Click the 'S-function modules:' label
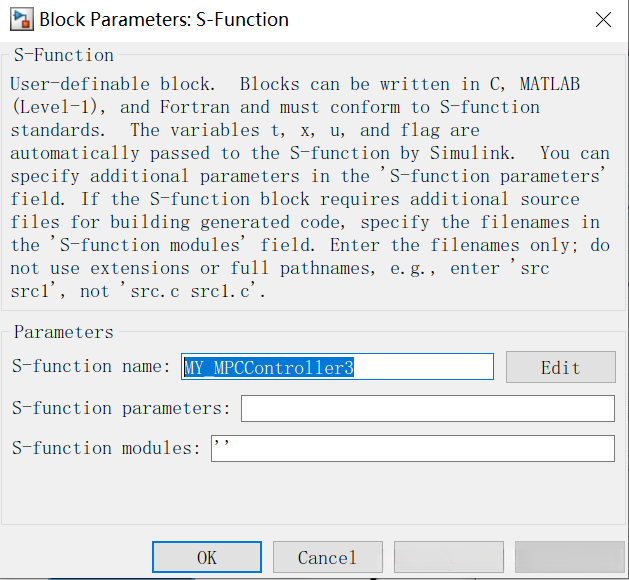Screen dimensions: 629x580 [x=106, y=448]
